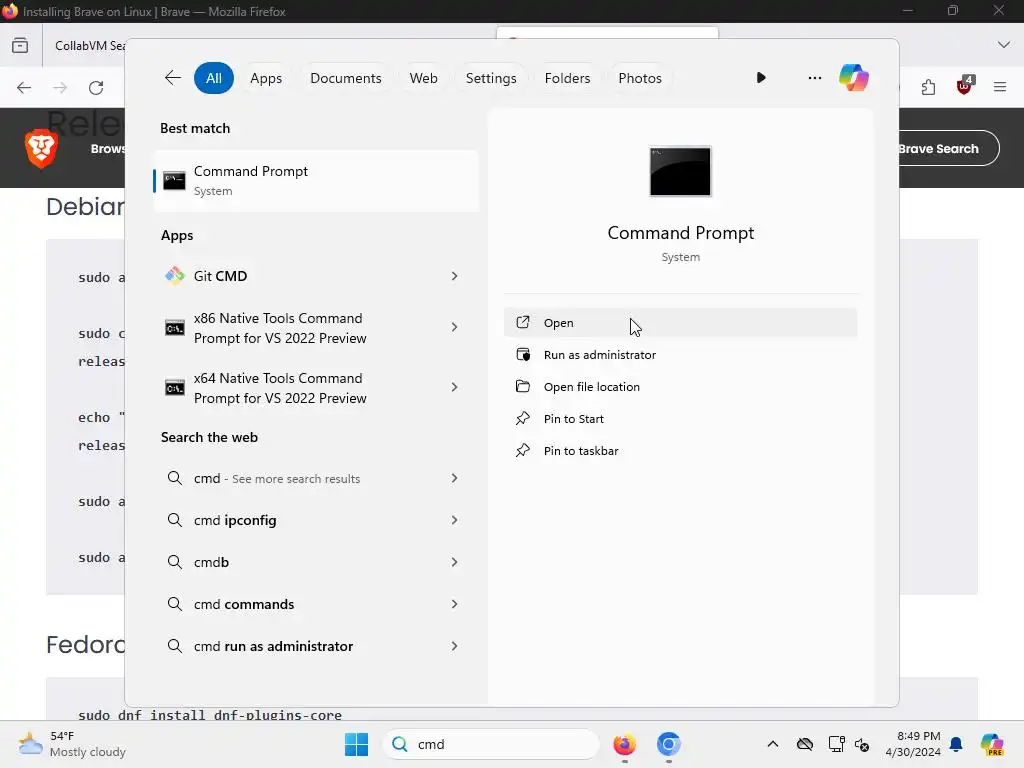The height and width of the screenshot is (768, 1024).
Task: Choose Run as administrator
Action: (680, 355)
